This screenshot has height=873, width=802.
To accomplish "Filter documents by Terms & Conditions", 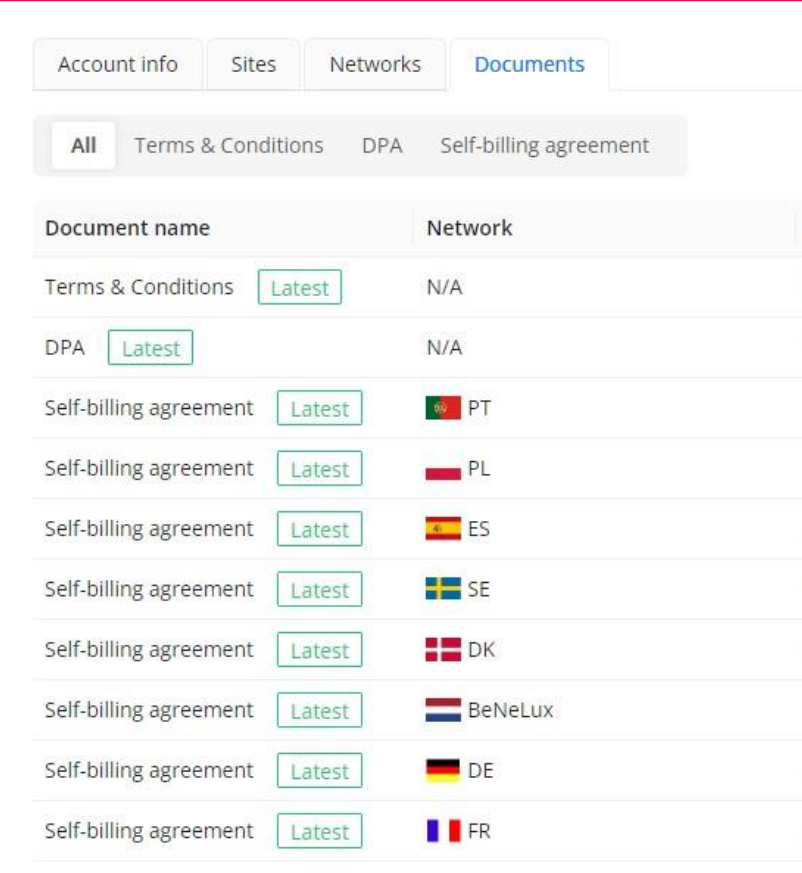I will coord(229,146).
